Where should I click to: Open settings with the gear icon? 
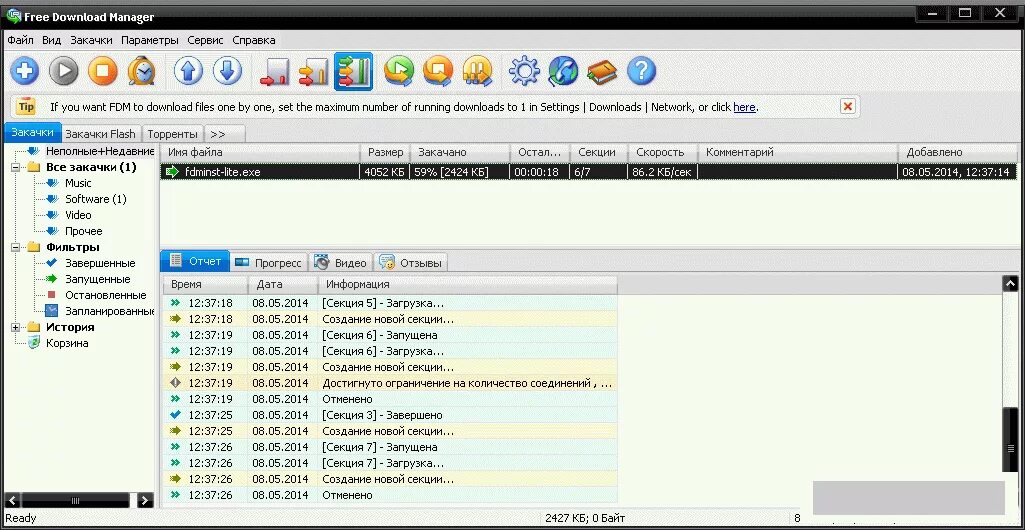pos(524,71)
